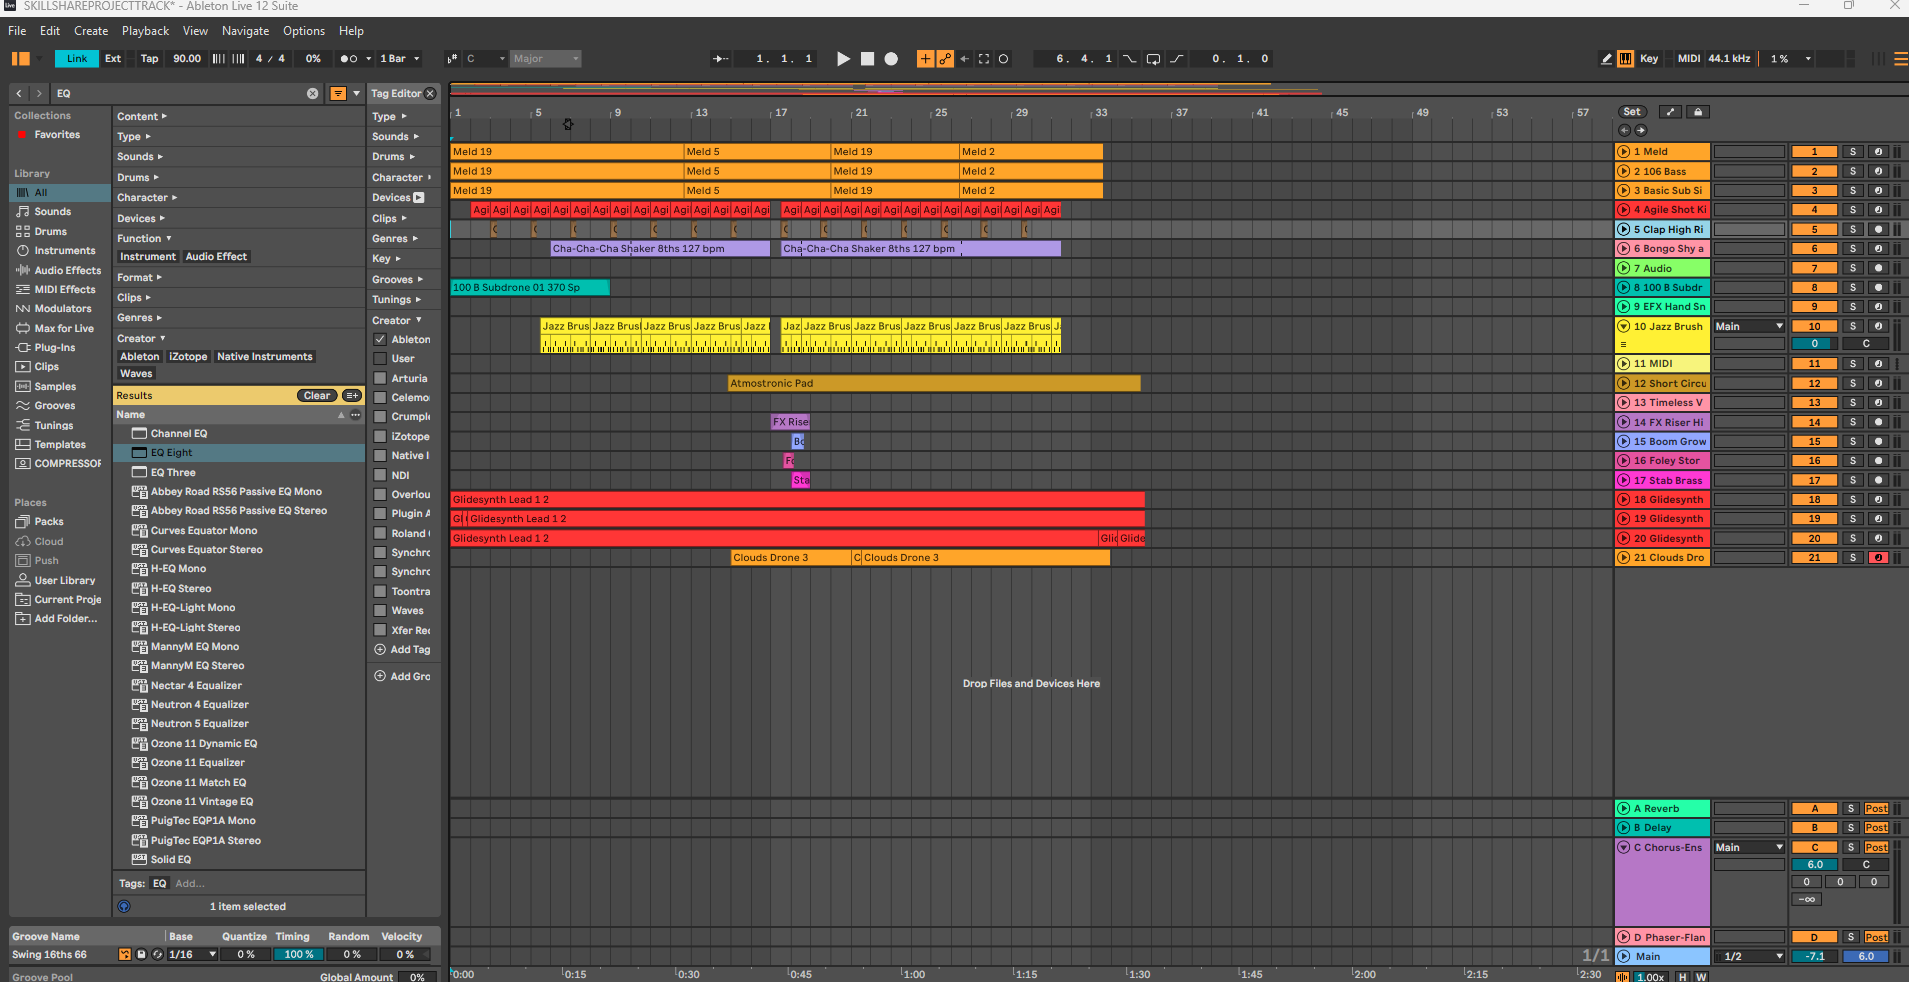Open the Edit menu
The width and height of the screenshot is (1909, 982).
(50, 31)
